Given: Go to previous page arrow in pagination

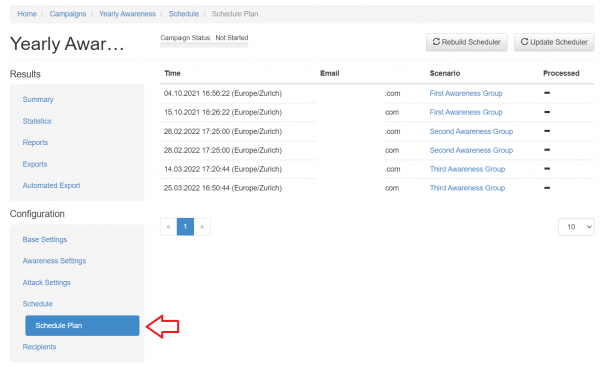Looking at the screenshot, I should click(x=168, y=227).
